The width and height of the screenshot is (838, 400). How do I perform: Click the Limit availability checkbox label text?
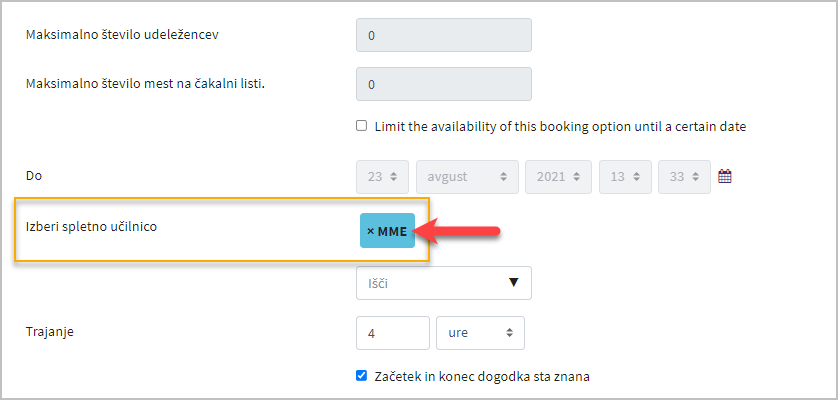560,127
